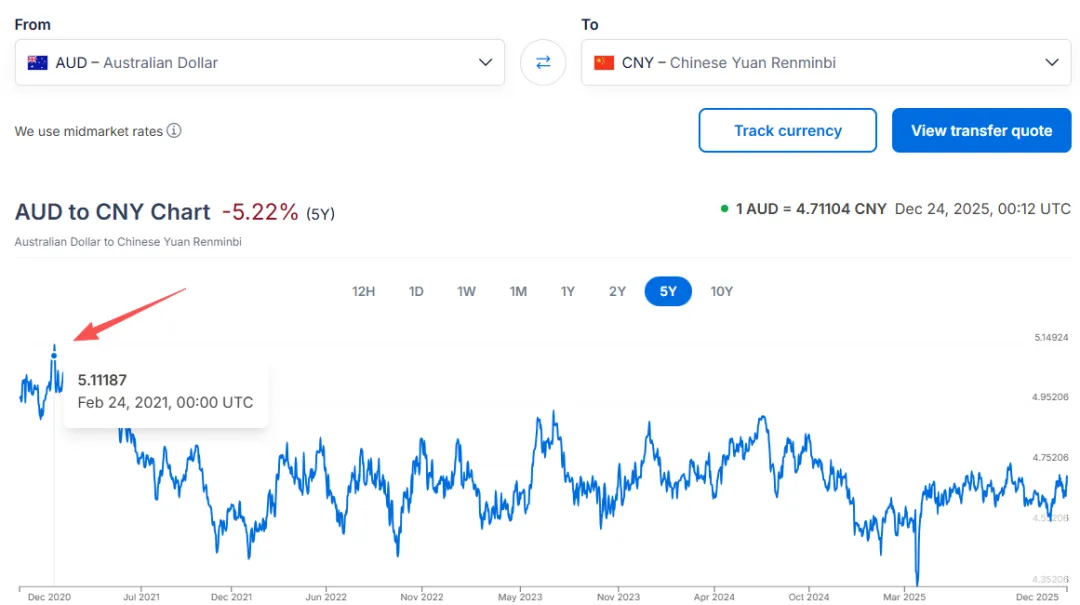Show the 2Y chart range
1080x605 pixels.
(618, 291)
